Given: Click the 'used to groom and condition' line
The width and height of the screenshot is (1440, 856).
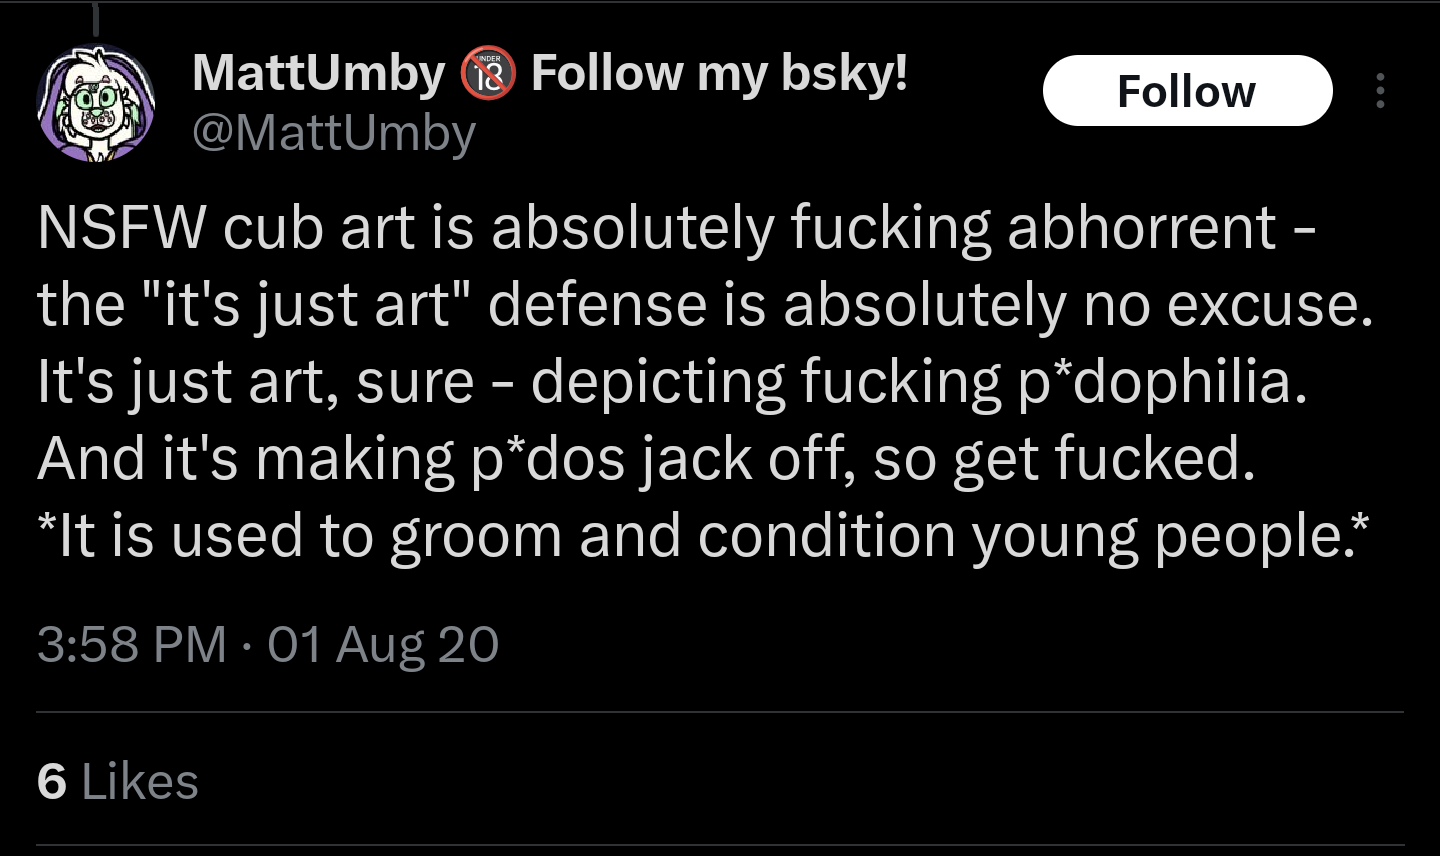Looking at the screenshot, I should click(x=703, y=536).
